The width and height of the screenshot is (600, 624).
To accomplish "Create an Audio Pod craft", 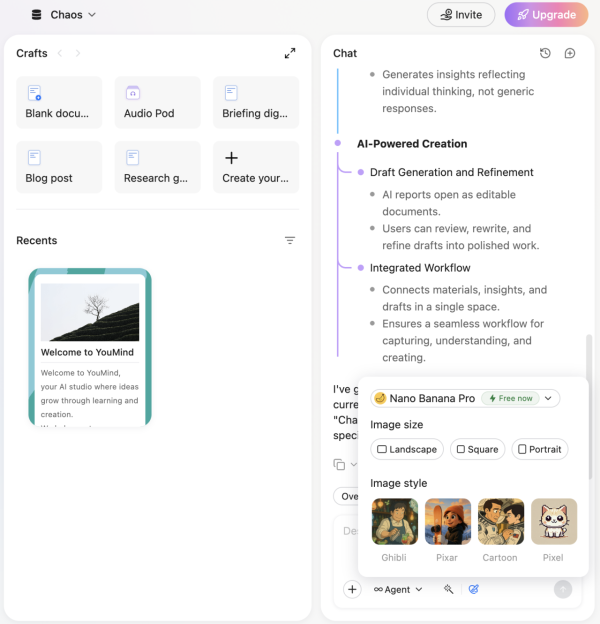I will [x=157, y=102].
